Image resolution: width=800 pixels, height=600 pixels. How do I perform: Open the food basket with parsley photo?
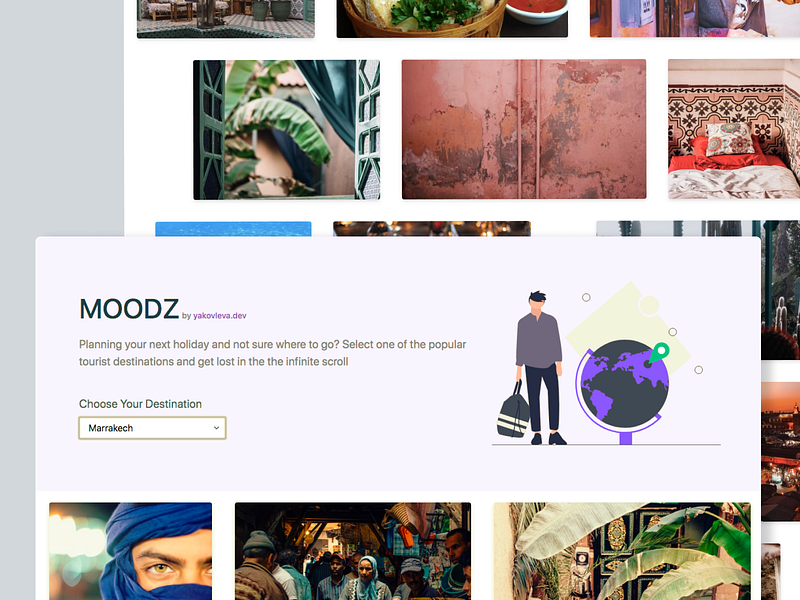452,18
